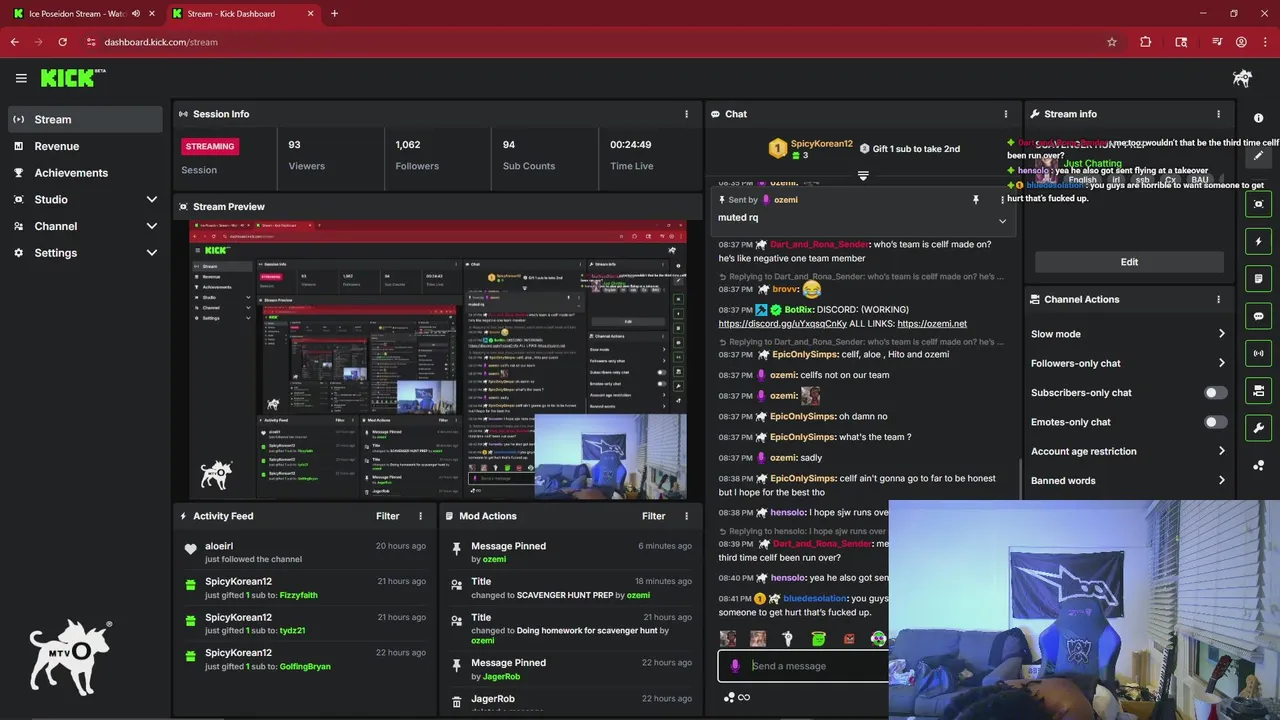The height and width of the screenshot is (720, 1280).
Task: Click Edit button in Stream info
Action: (1129, 262)
